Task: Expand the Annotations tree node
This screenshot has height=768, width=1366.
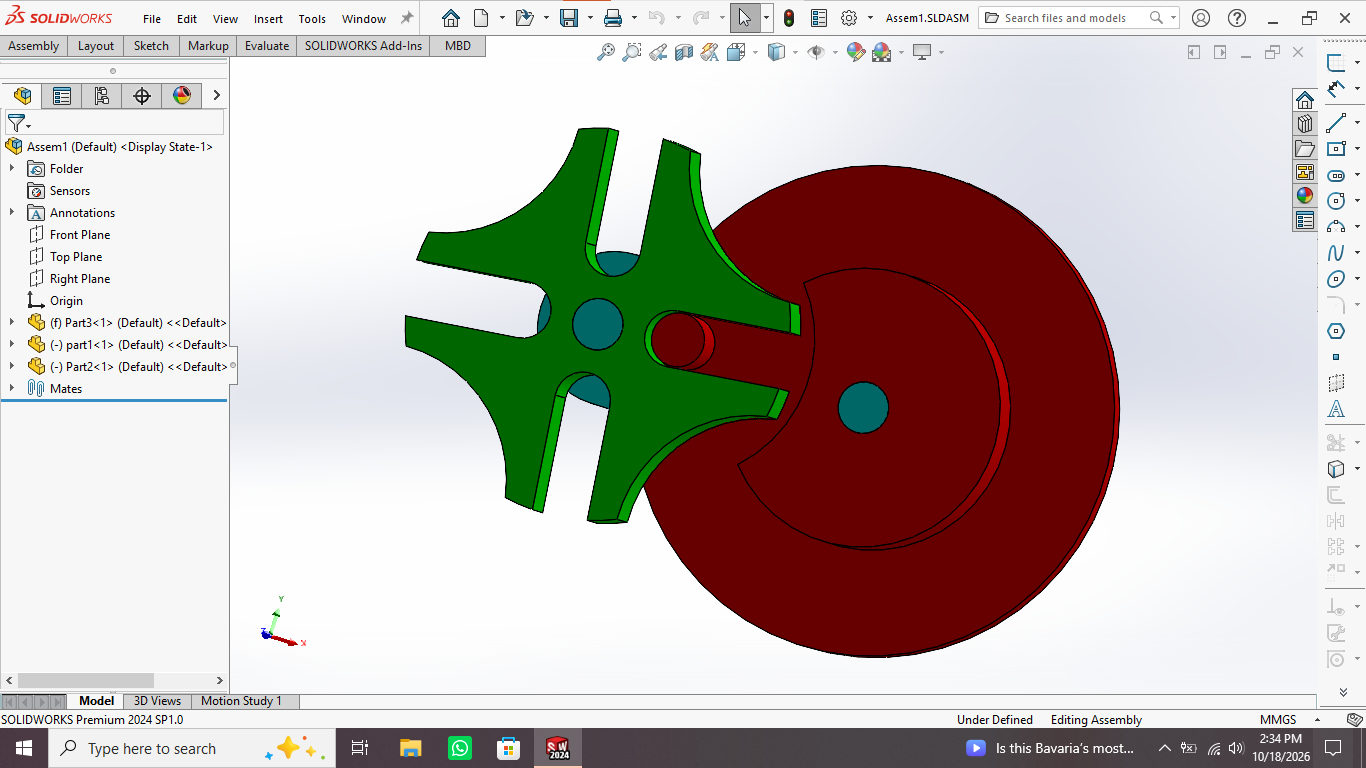Action: [12, 212]
